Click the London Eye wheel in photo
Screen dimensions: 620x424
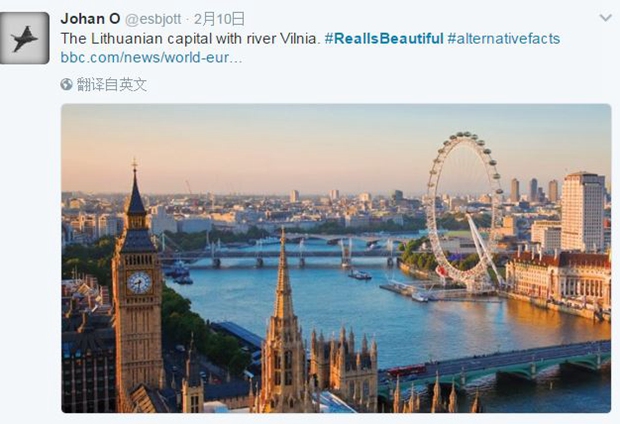click(x=465, y=212)
